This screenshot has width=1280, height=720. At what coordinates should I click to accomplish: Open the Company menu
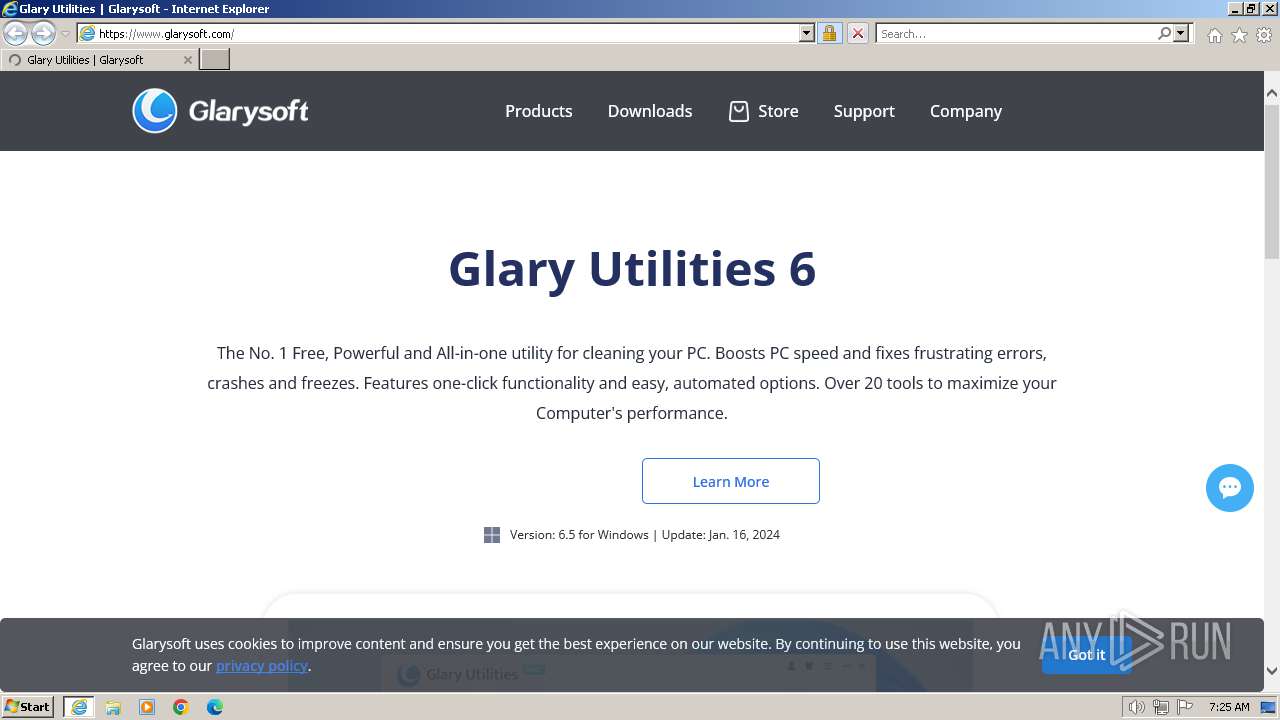point(966,111)
